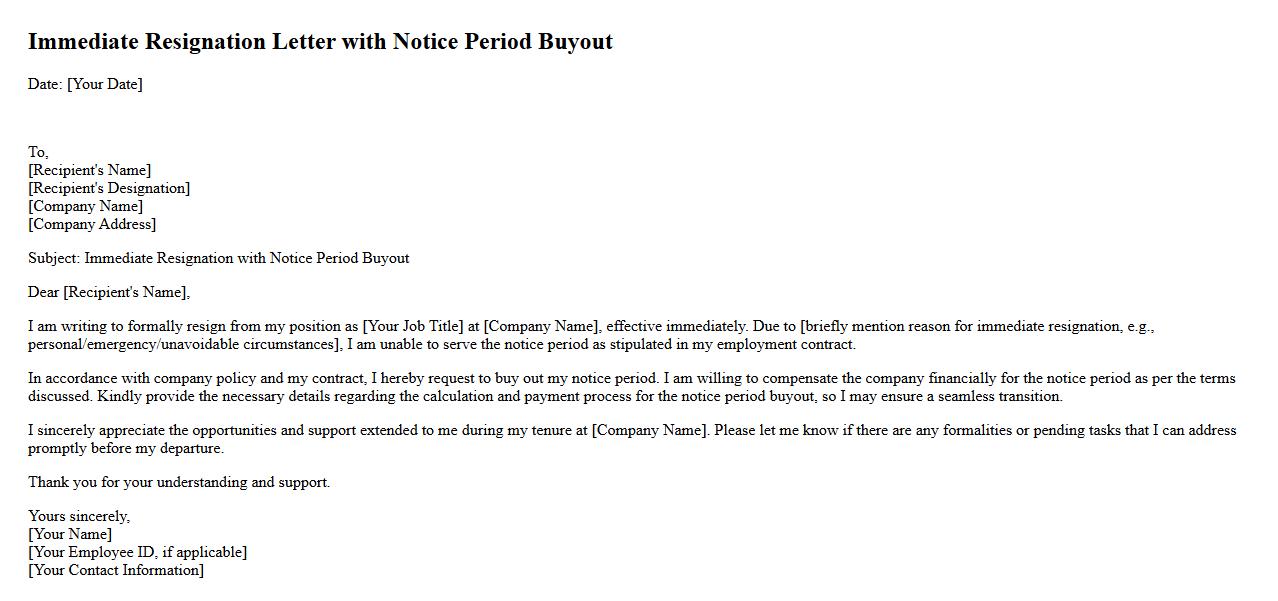Click the [Company Address] placeholder
1278x601 pixels.
(x=92, y=224)
